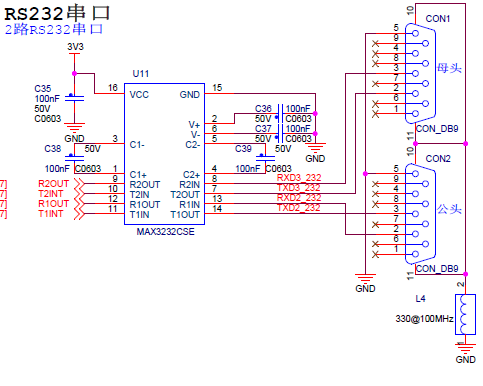483x386 pixels.
Task: Click the TXD3_232 net label
Action: (299, 188)
